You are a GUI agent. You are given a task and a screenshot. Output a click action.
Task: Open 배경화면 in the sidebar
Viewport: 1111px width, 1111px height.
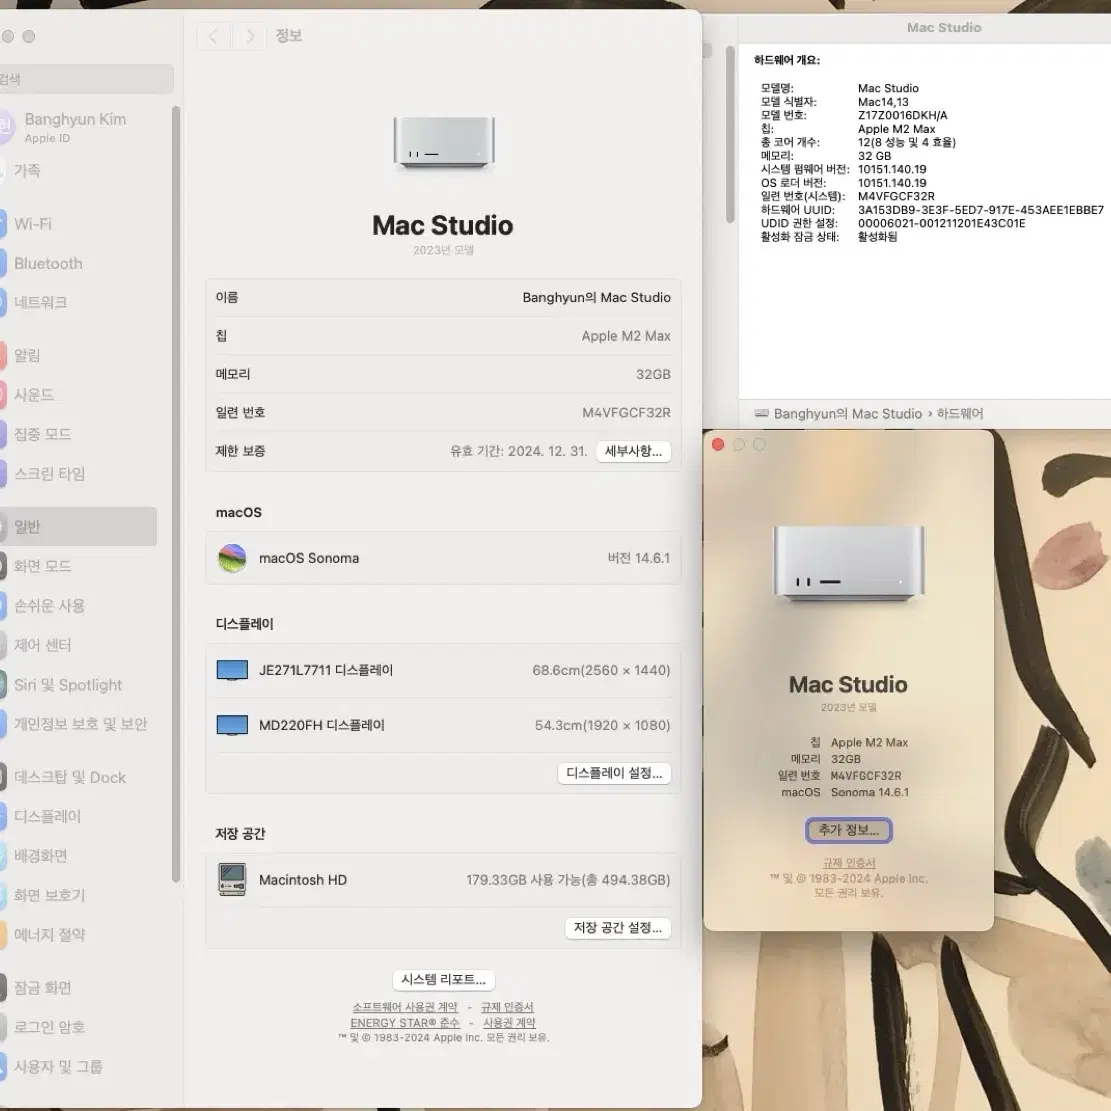pyautogui.click(x=40, y=856)
